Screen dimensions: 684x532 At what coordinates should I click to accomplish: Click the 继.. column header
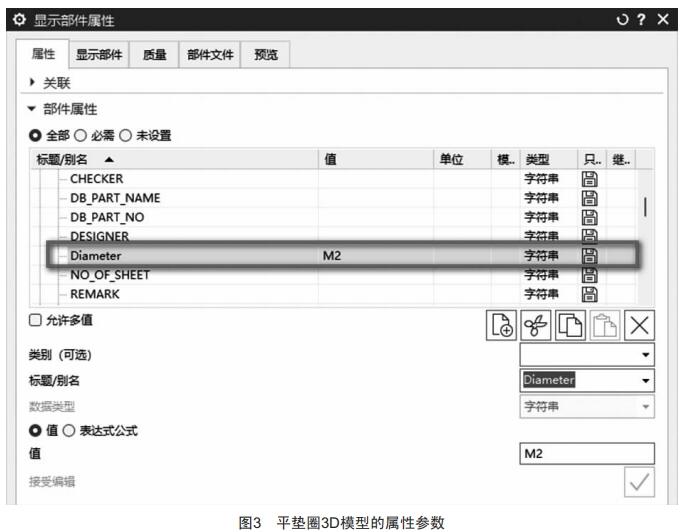621,159
